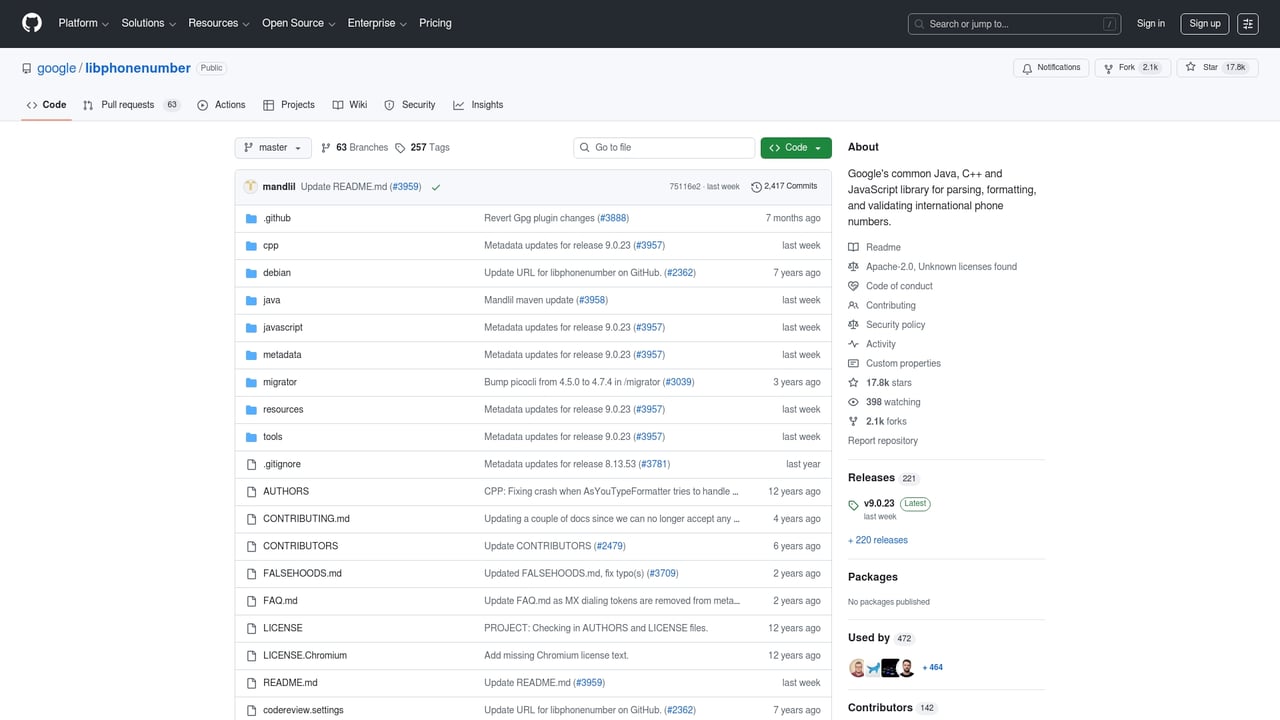Expand the Platform menu in header
1280x720 pixels.
tap(84, 23)
